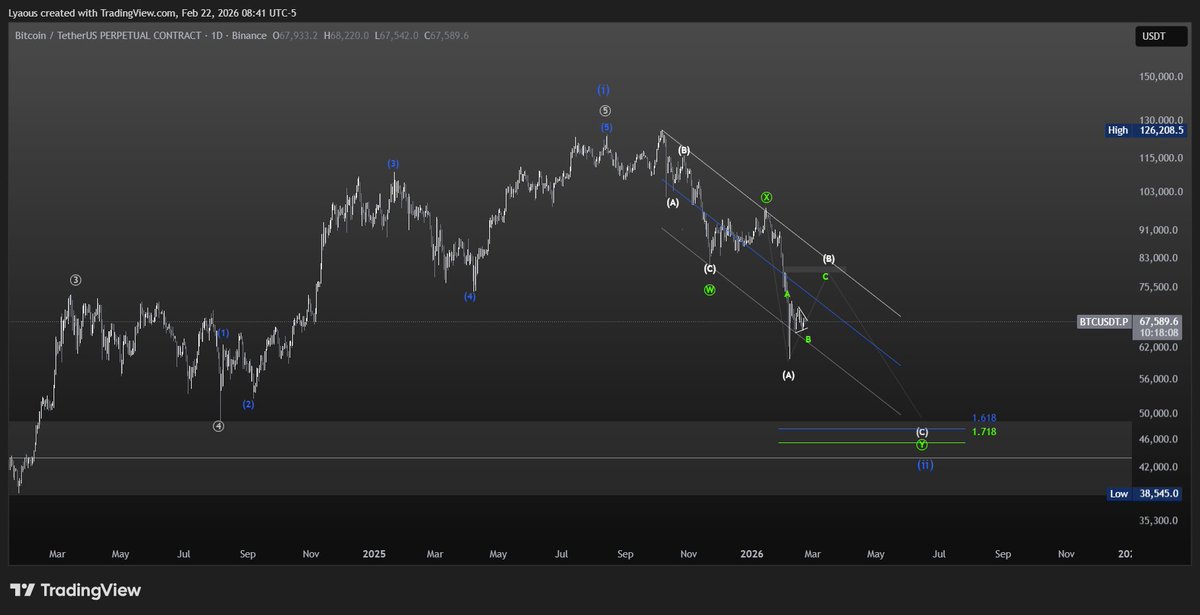Viewport: 1200px width, 615px height.
Task: Click the 115,000.0 price axis label
Action: click(x=1160, y=158)
